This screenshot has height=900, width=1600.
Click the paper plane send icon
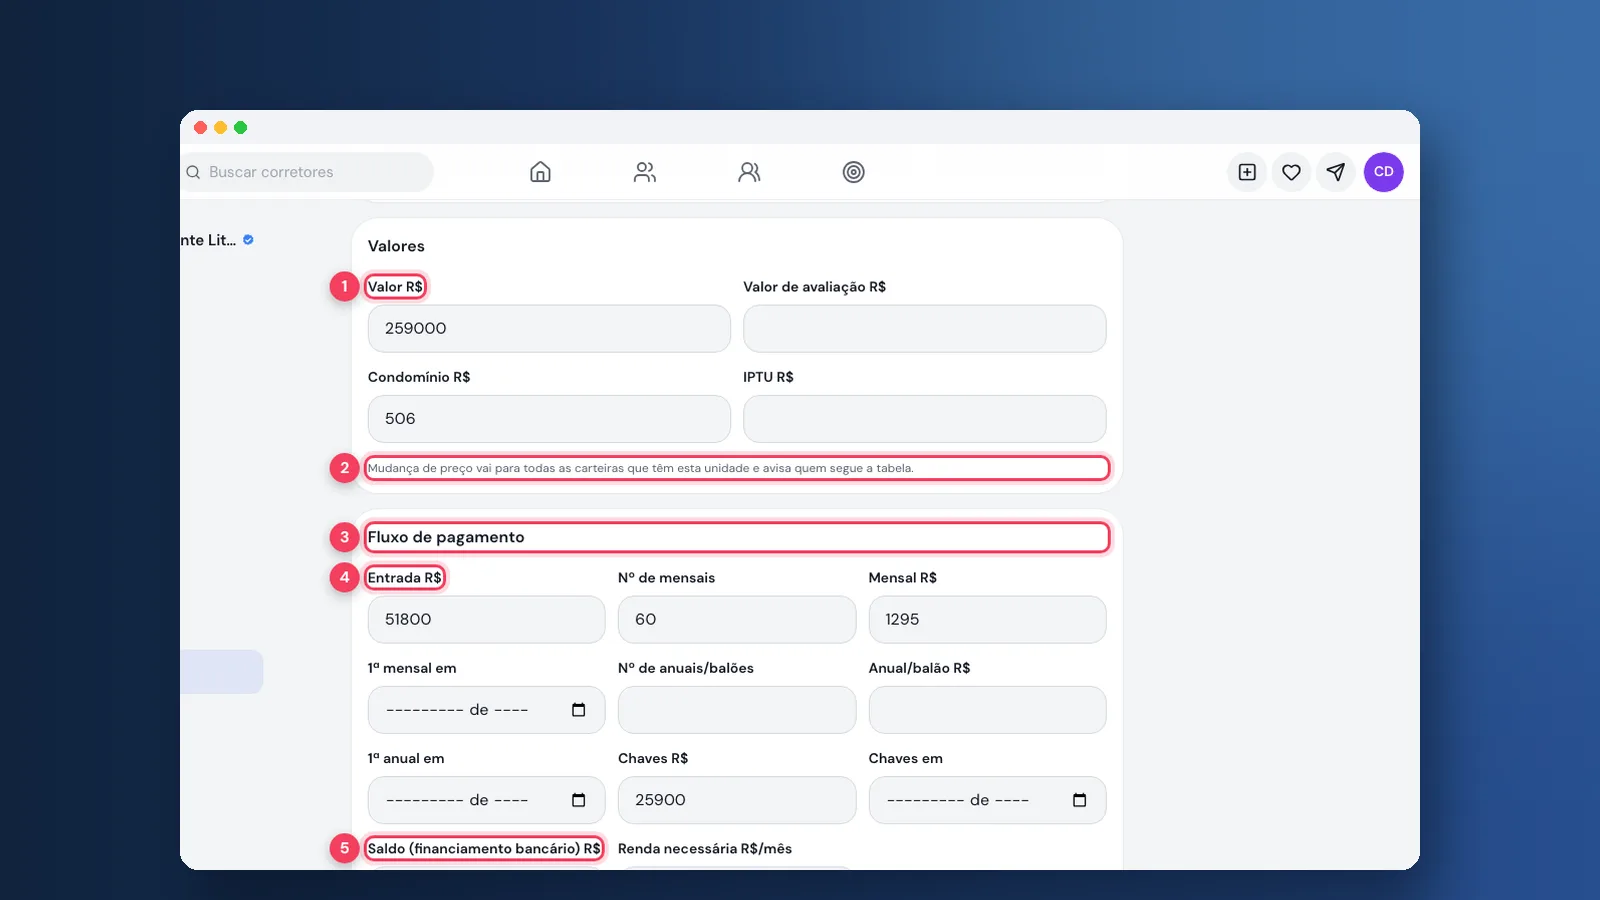coord(1335,172)
